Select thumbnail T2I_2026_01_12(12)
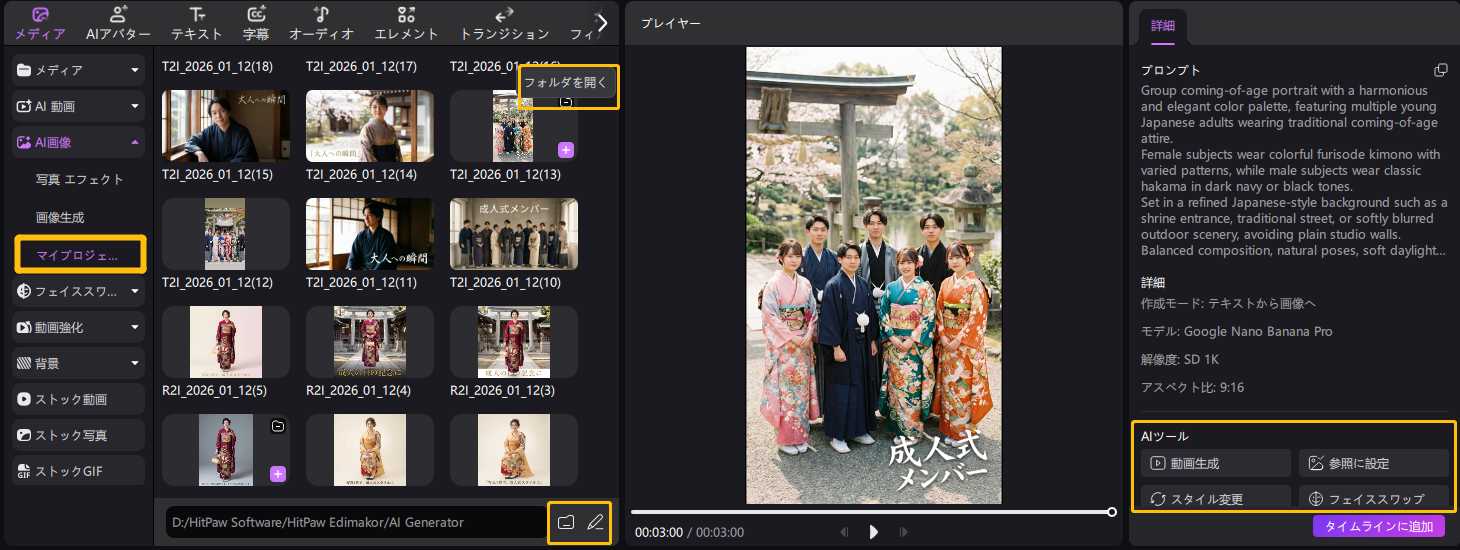 point(226,234)
